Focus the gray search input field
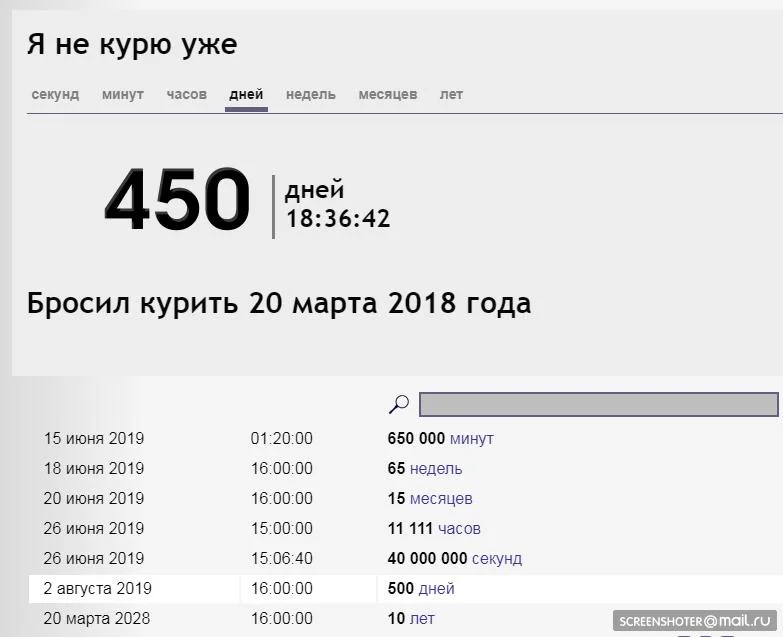This screenshot has height=637, width=783. coord(598,404)
